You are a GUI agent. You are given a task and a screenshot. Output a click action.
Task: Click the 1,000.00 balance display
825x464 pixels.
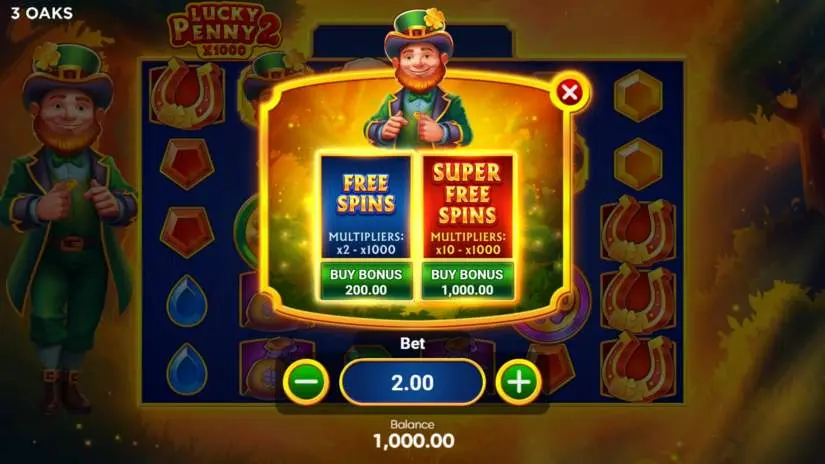click(414, 441)
